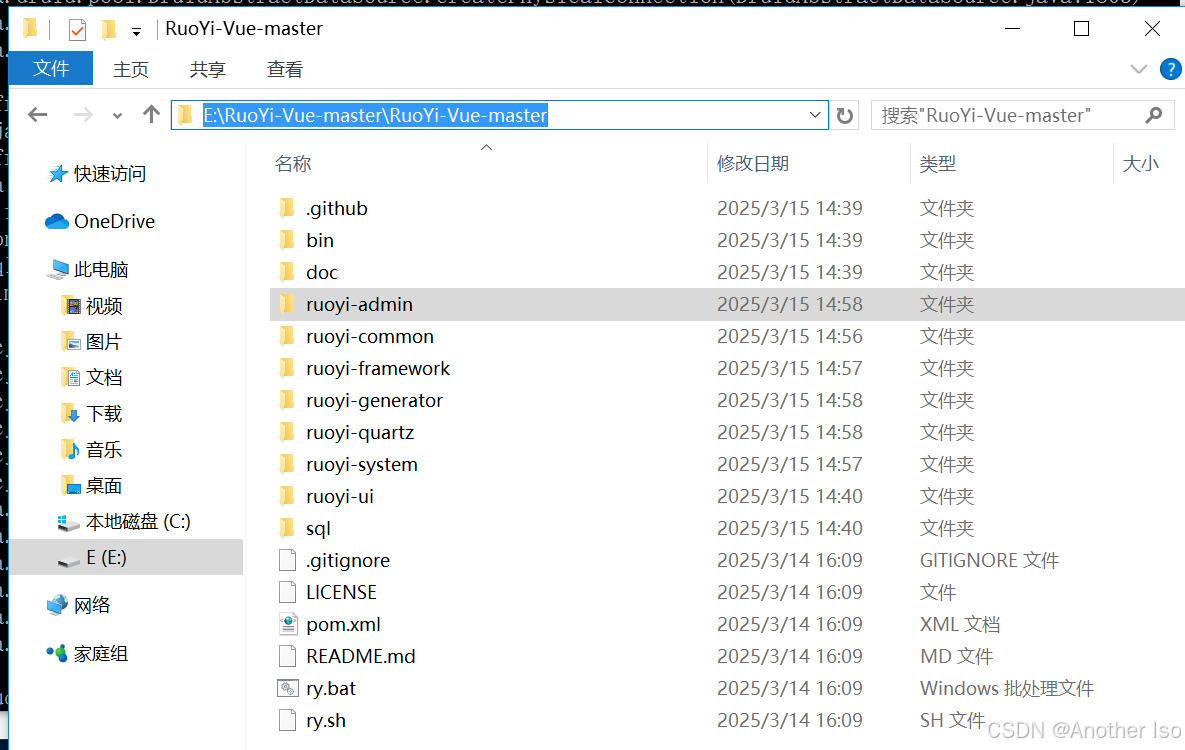Select the bin folder icon

287,240
